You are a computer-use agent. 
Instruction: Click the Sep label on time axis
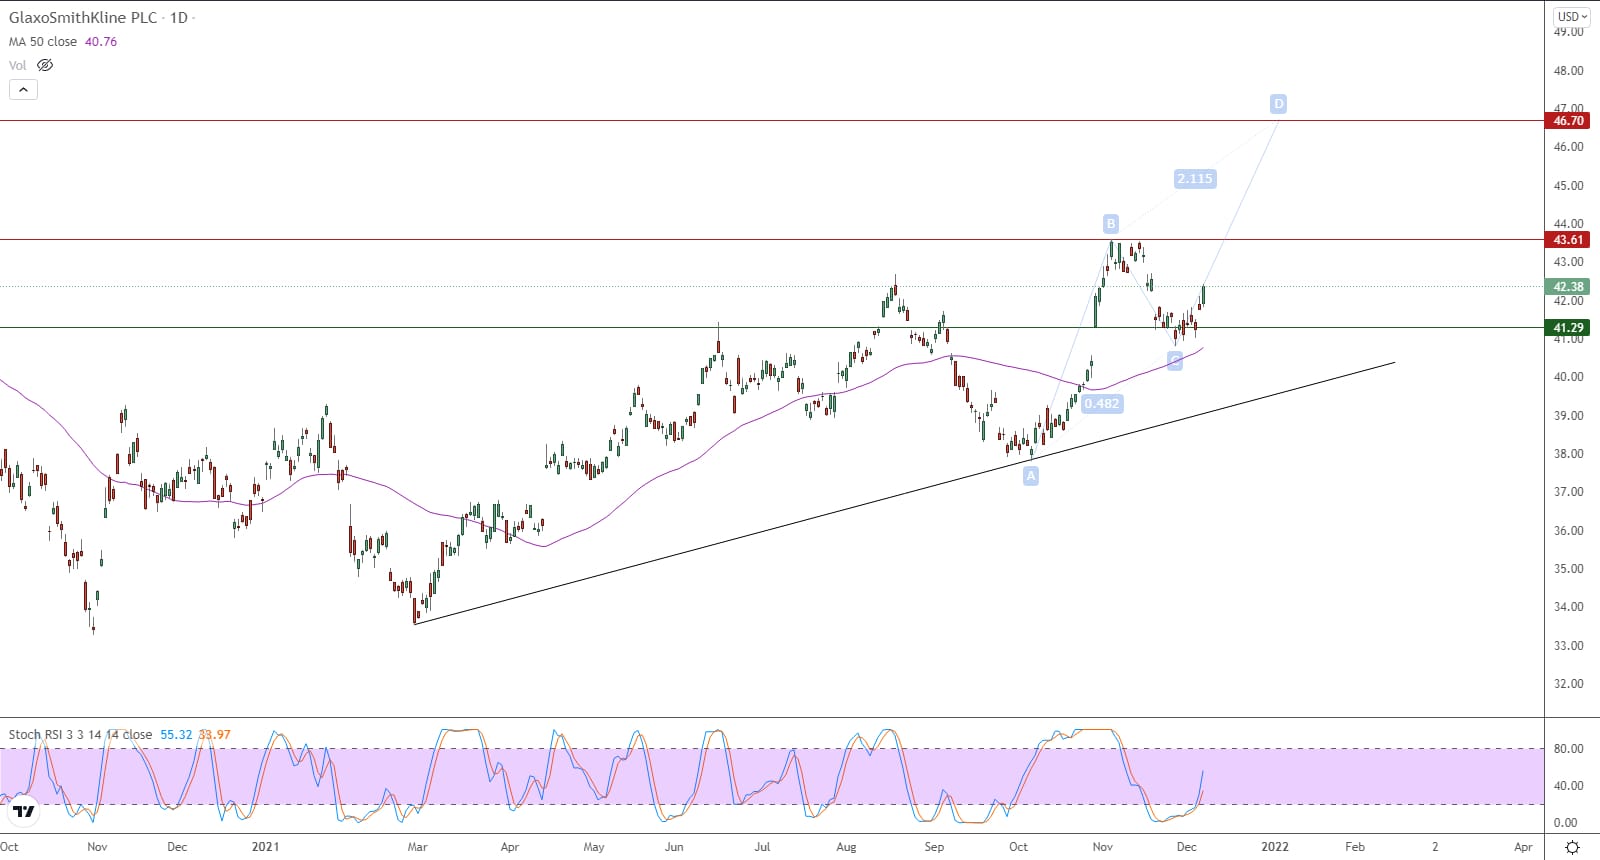[x=934, y=847]
